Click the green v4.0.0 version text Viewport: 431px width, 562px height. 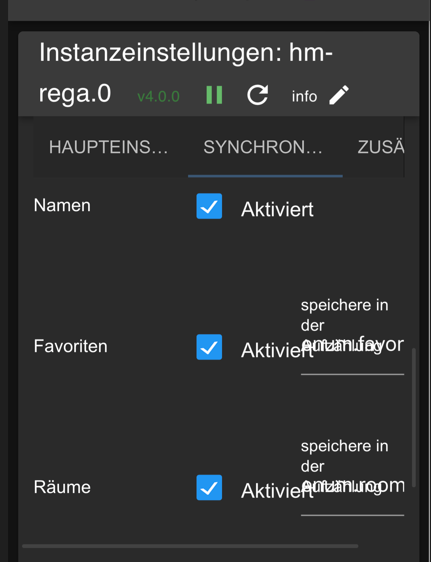click(158, 96)
